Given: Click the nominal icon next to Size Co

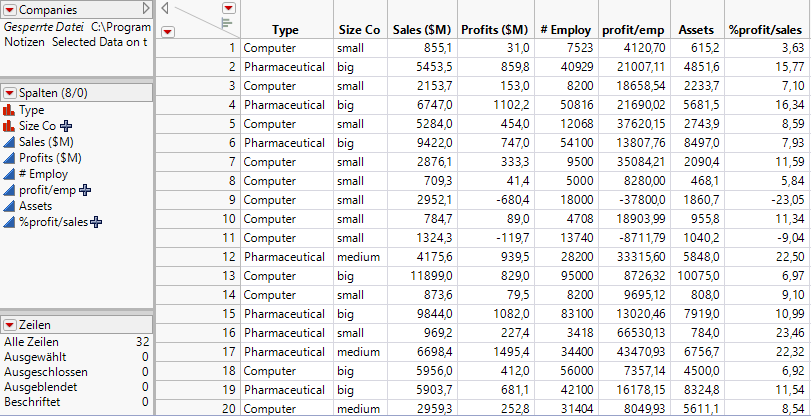Looking at the screenshot, I should [x=9, y=126].
